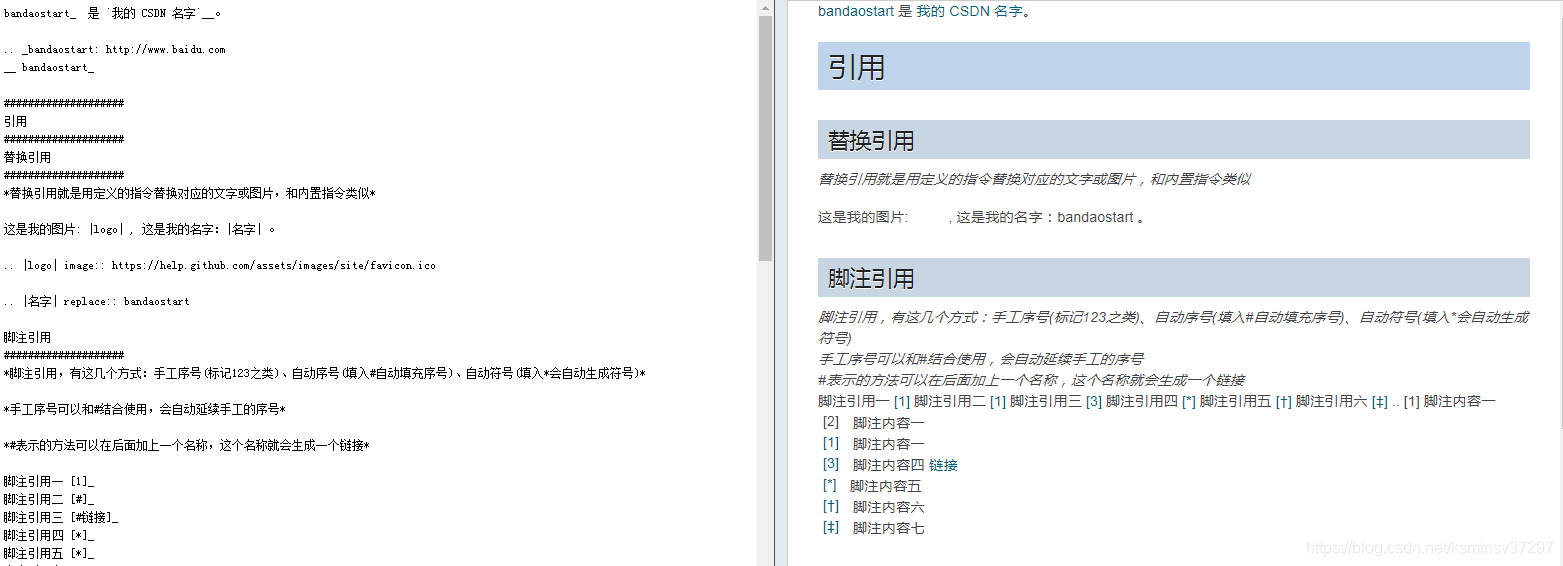
Task: Click the [*] reference after 脚注引用四
Action: tap(1189, 401)
